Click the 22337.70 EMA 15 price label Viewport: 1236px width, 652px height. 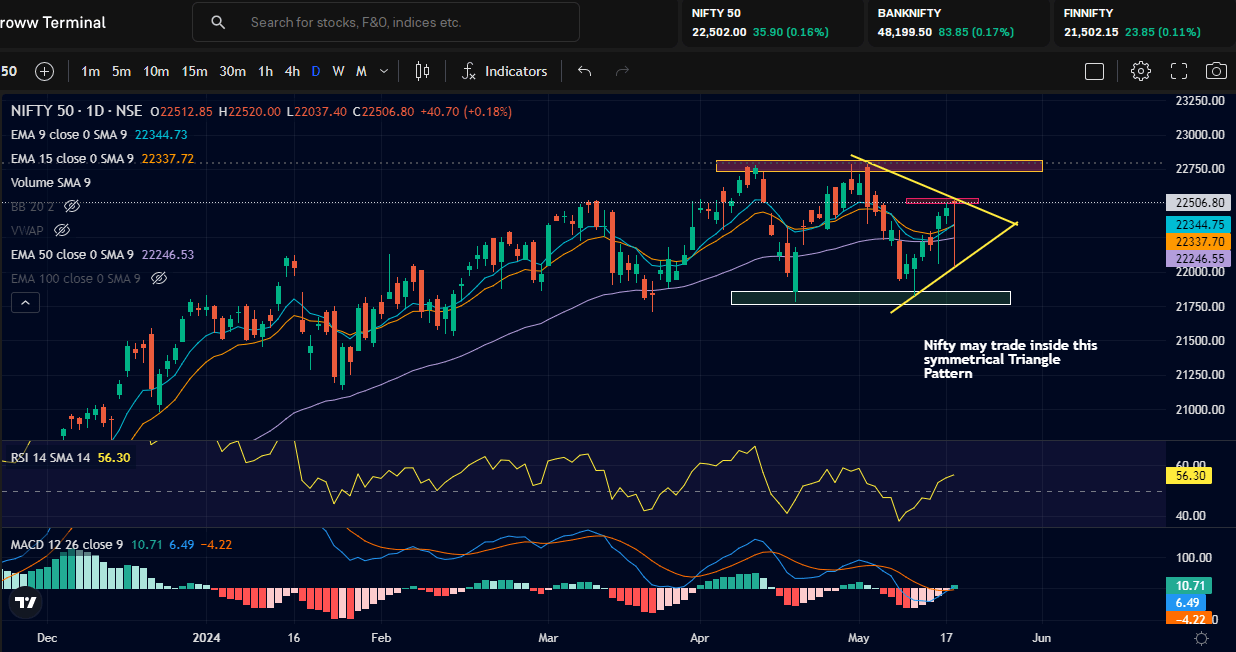[x=1196, y=241]
